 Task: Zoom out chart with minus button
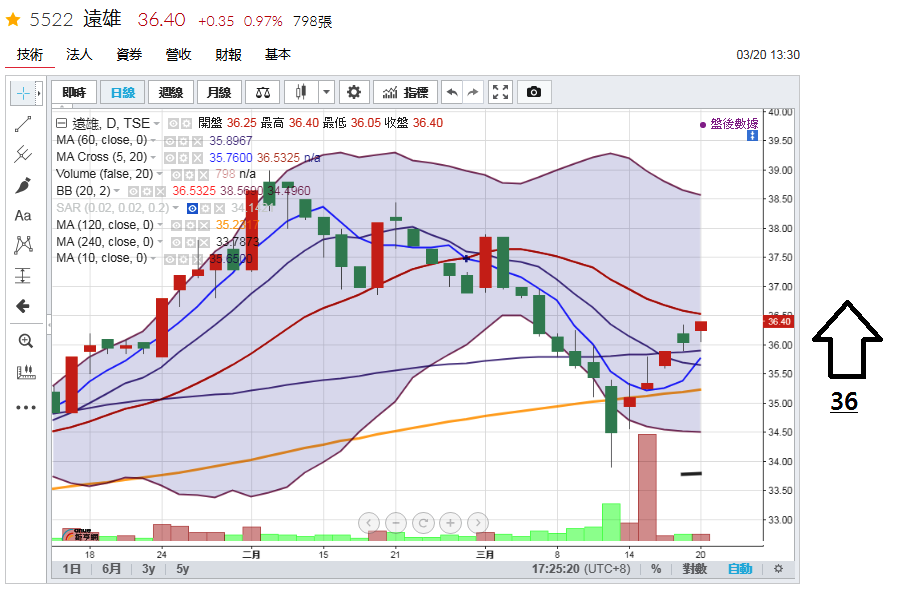(395, 523)
